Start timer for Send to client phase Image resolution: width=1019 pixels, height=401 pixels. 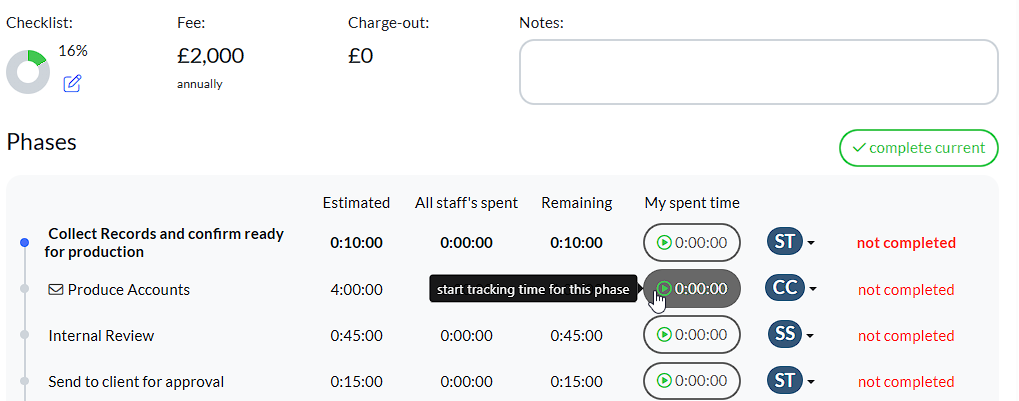691,381
